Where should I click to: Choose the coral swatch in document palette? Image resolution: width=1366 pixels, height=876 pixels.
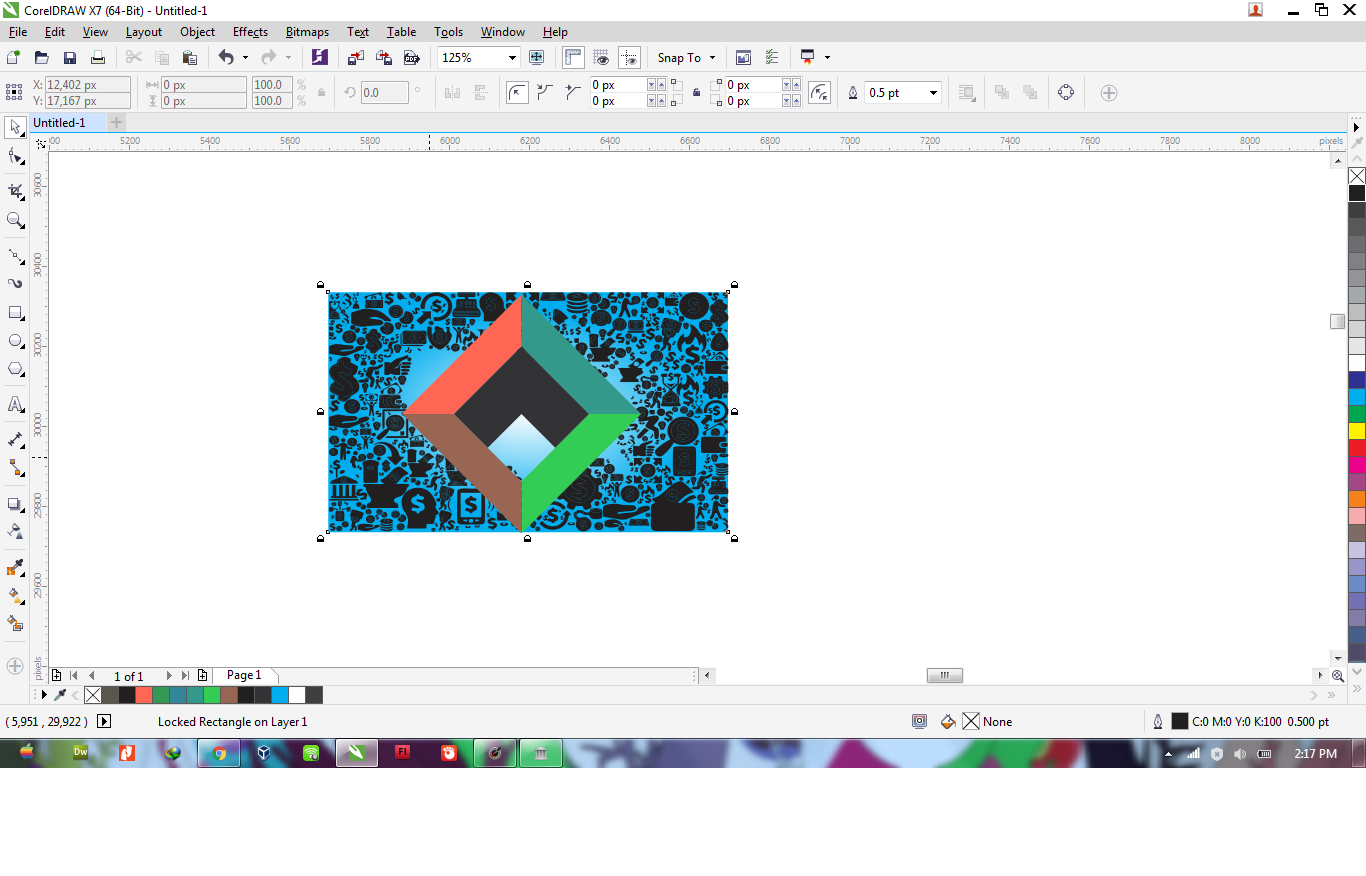pos(144,695)
